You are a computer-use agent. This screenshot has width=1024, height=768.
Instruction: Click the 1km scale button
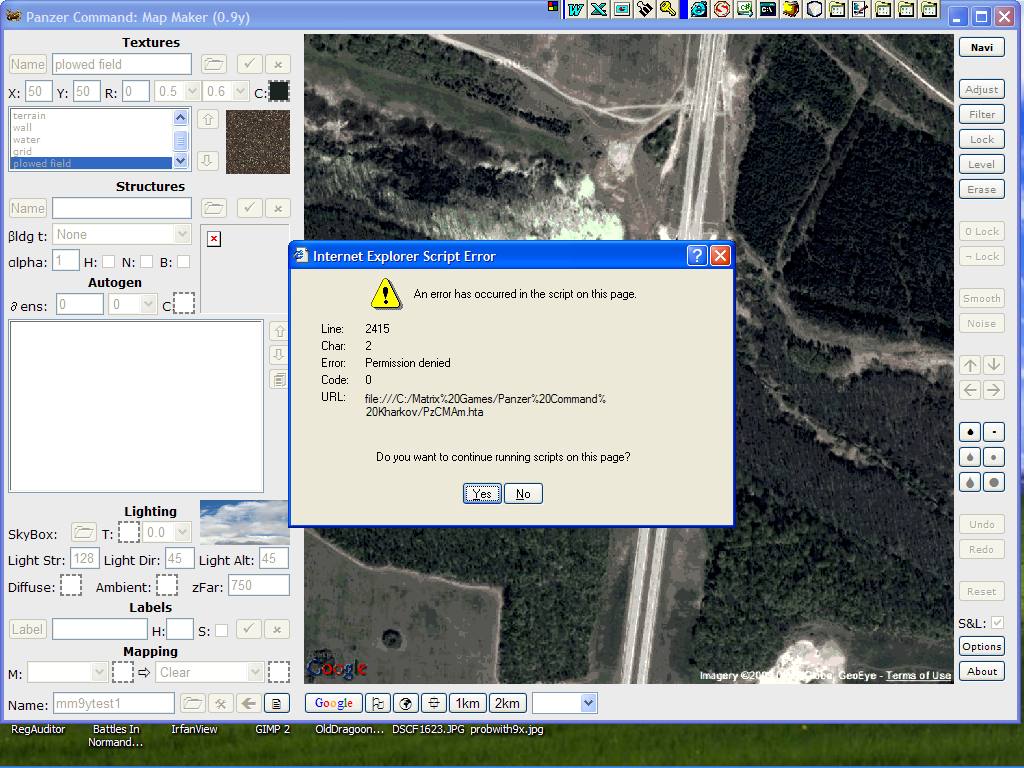[x=468, y=703]
